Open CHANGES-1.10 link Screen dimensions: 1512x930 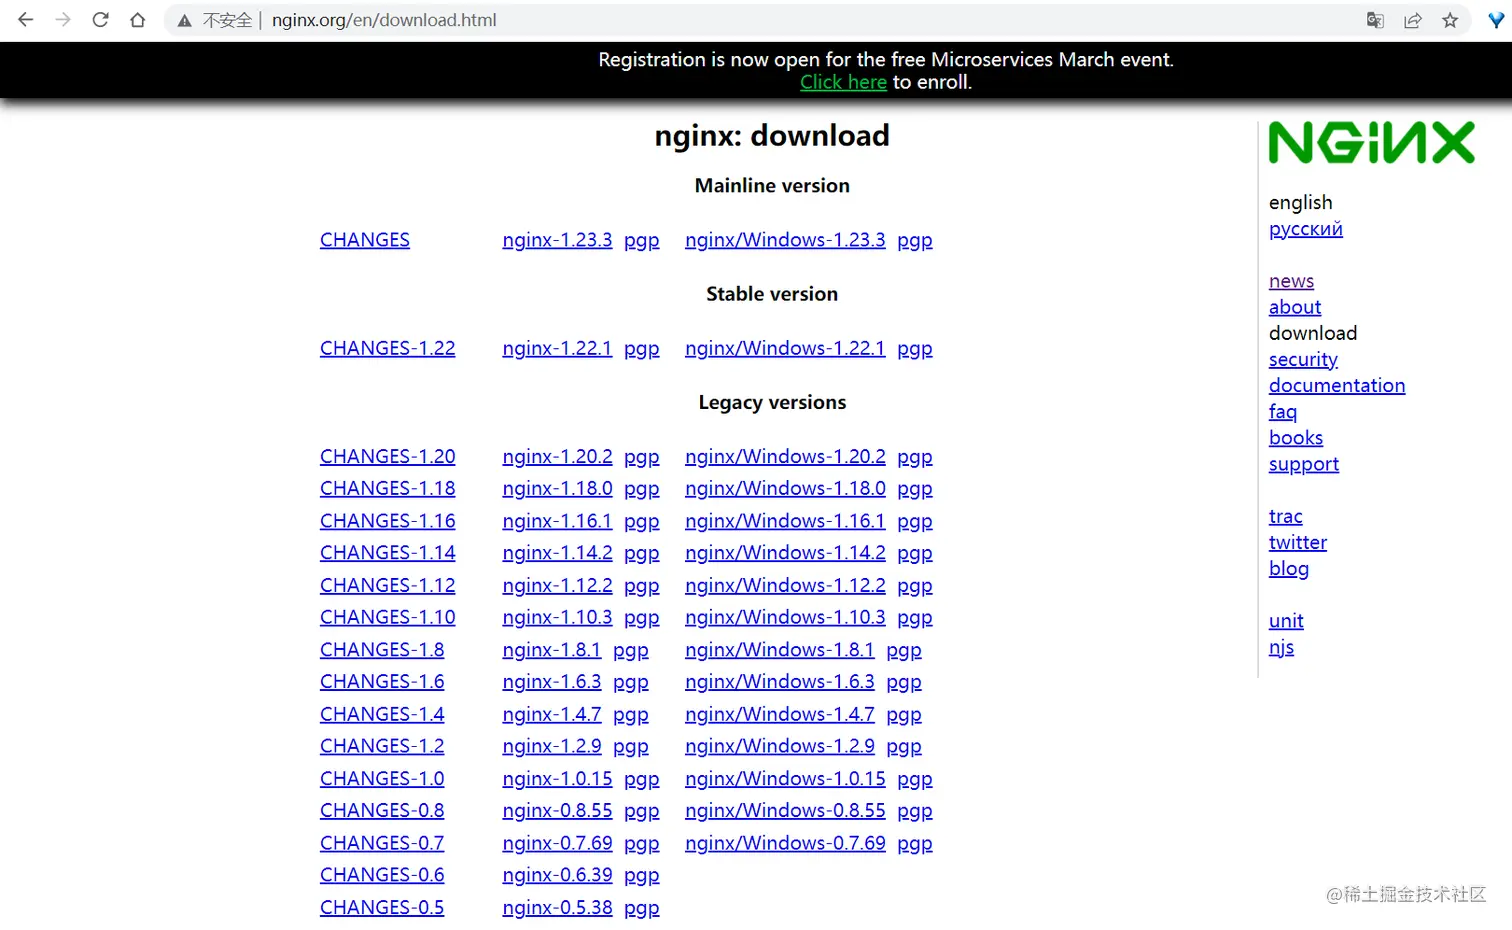coord(388,617)
